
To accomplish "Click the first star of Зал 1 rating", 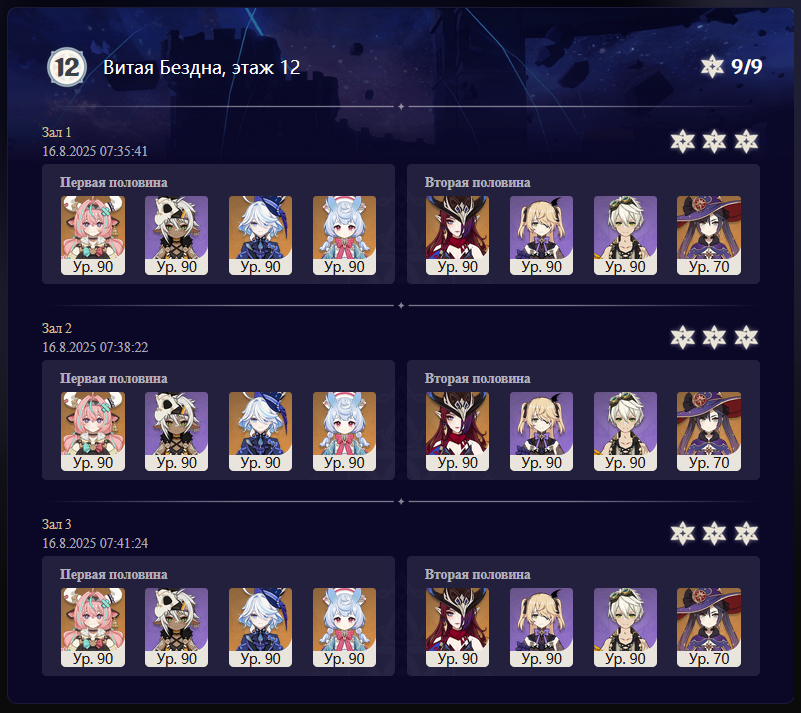I will click(x=682, y=141).
